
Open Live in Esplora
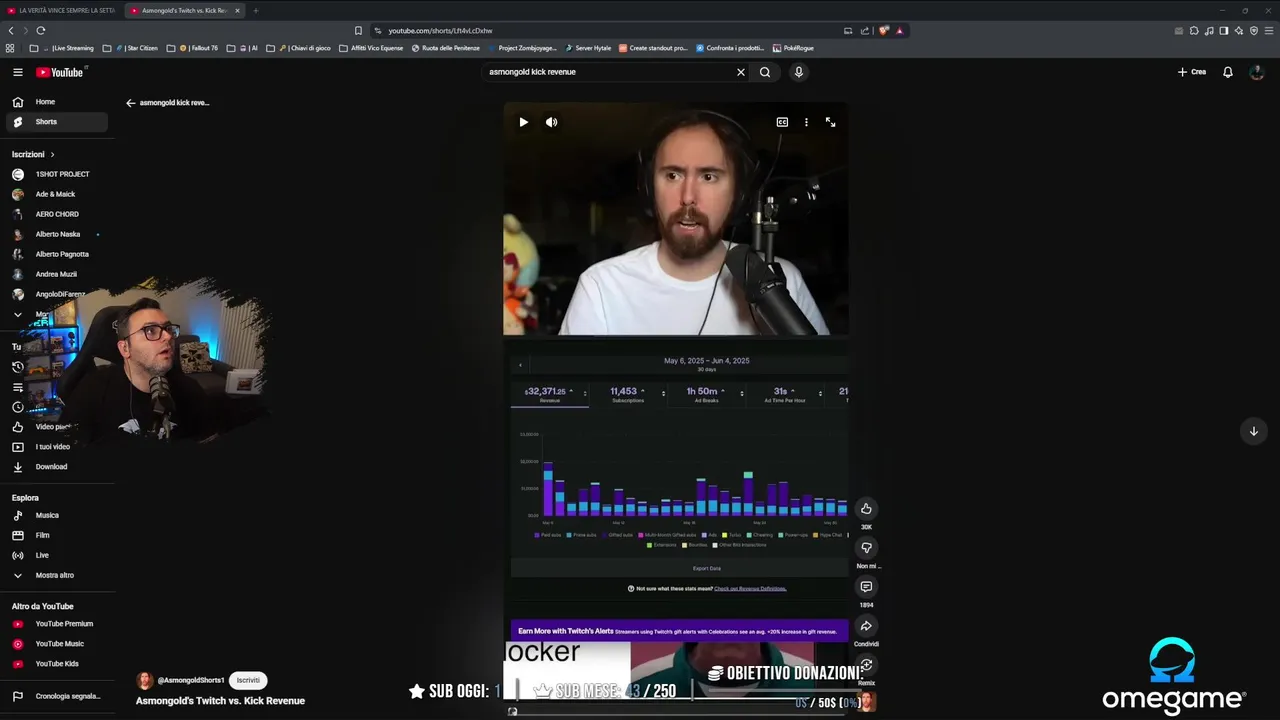(x=56, y=555)
